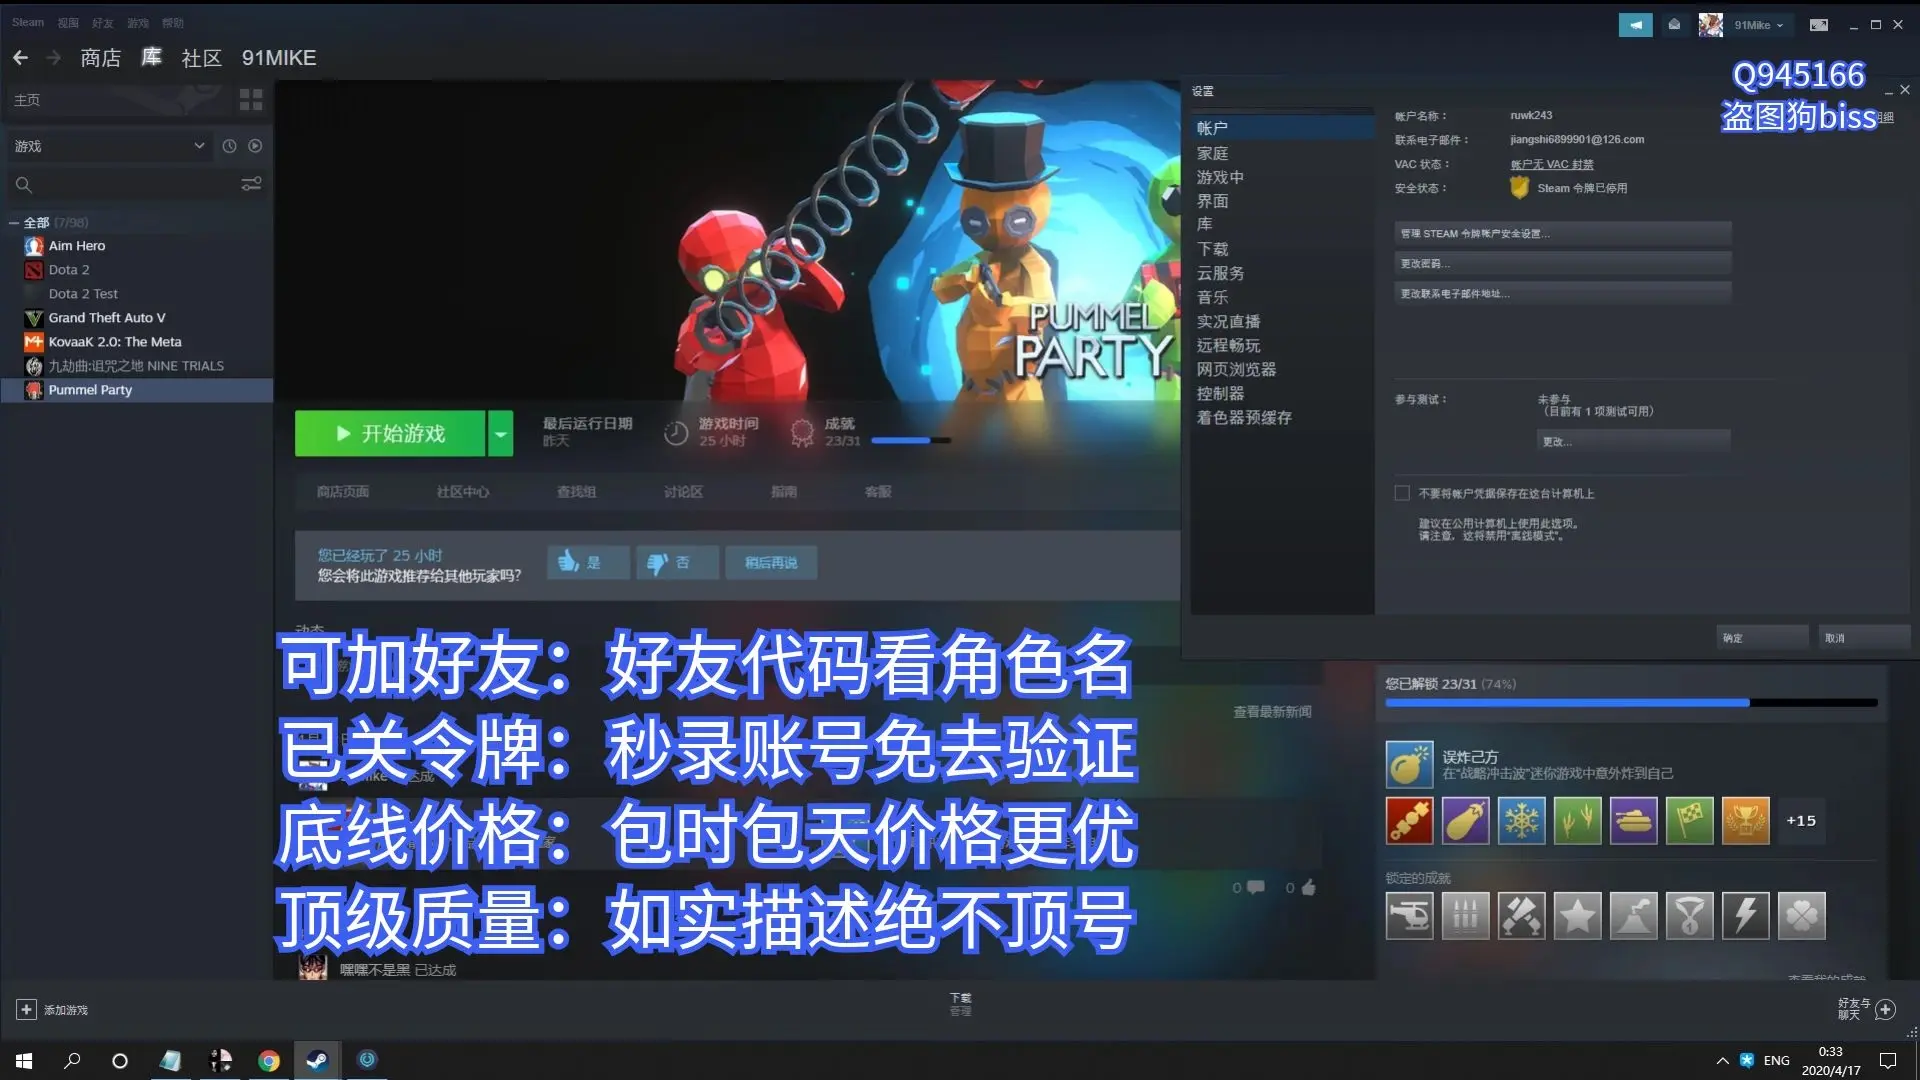Open the Windows notification center icon
This screenshot has width=1920, height=1080.
(x=1888, y=1060)
